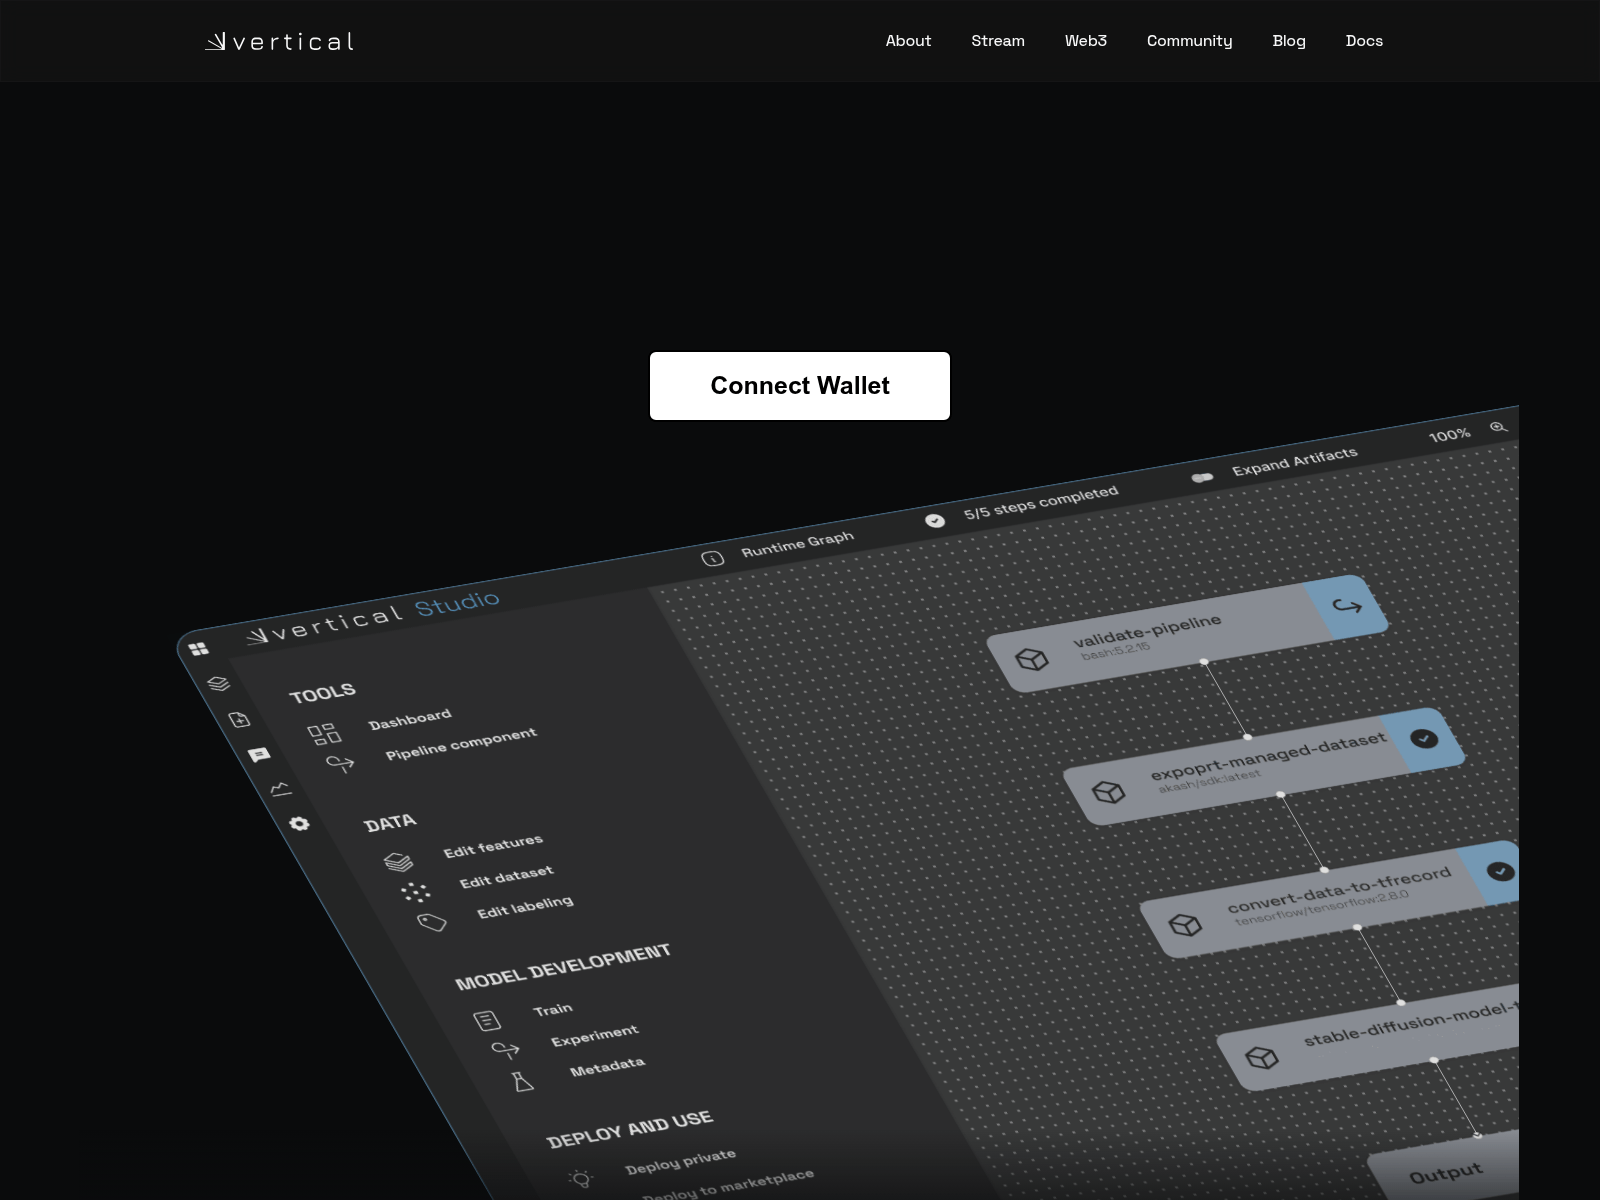Select the convert-data-to-tfrecord node
Screen dimensions: 1600x1200
tap(1330, 898)
